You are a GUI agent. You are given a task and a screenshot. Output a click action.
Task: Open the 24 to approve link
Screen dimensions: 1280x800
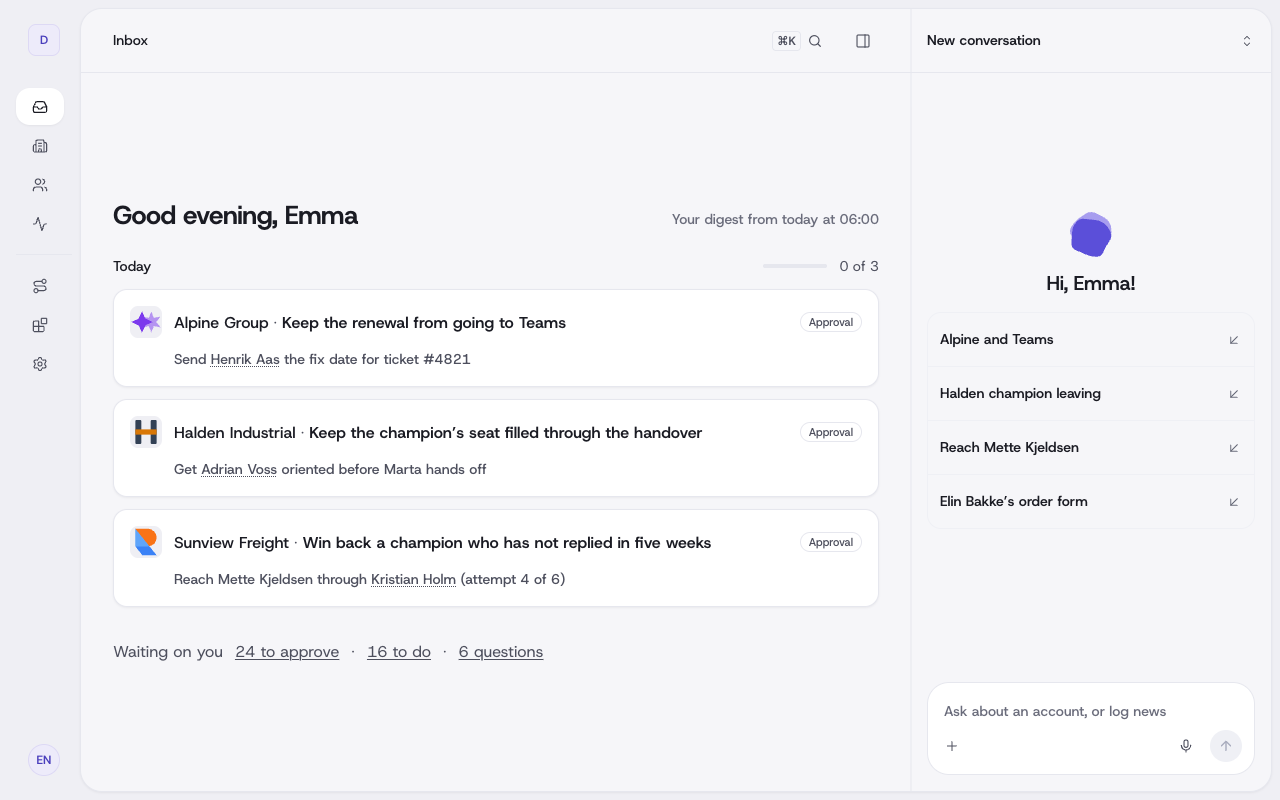(x=287, y=652)
